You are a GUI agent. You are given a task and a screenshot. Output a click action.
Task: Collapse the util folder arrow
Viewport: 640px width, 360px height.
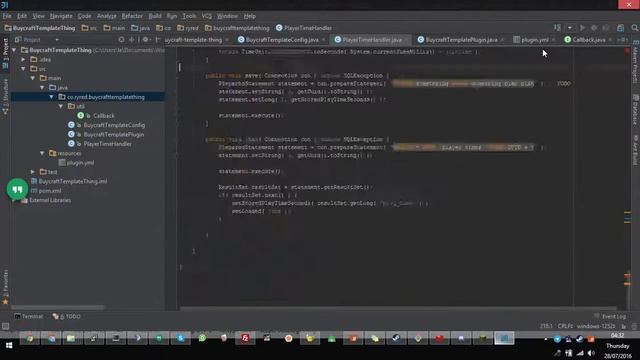click(61, 106)
